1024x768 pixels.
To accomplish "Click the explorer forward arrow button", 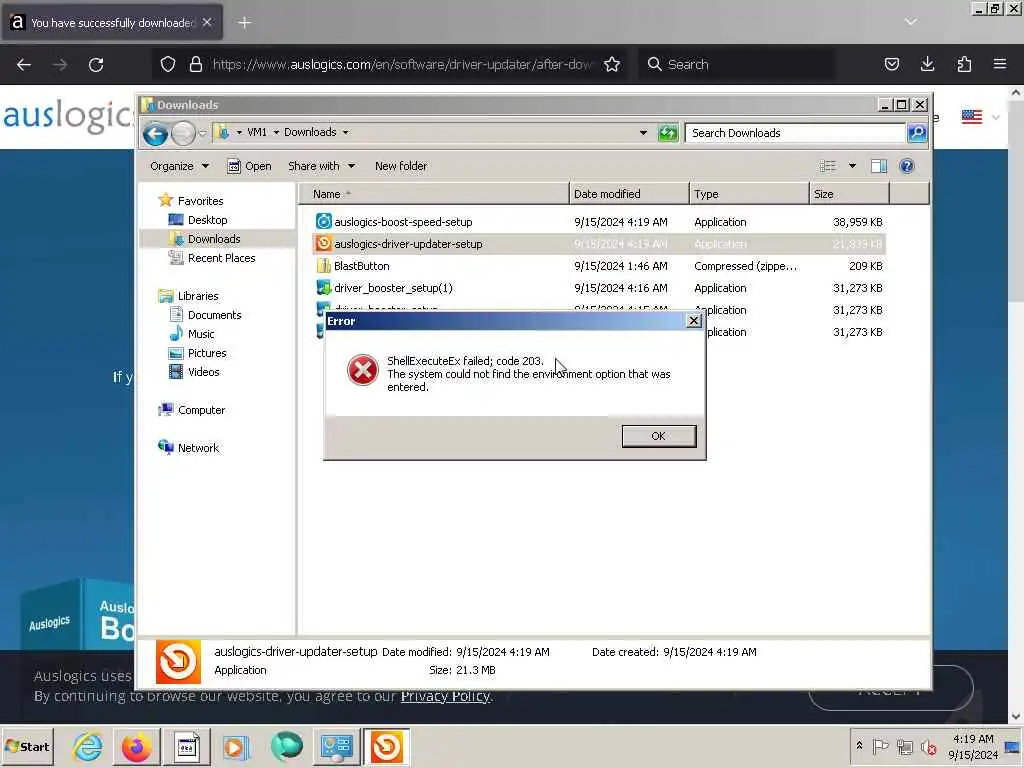I will pos(184,134).
